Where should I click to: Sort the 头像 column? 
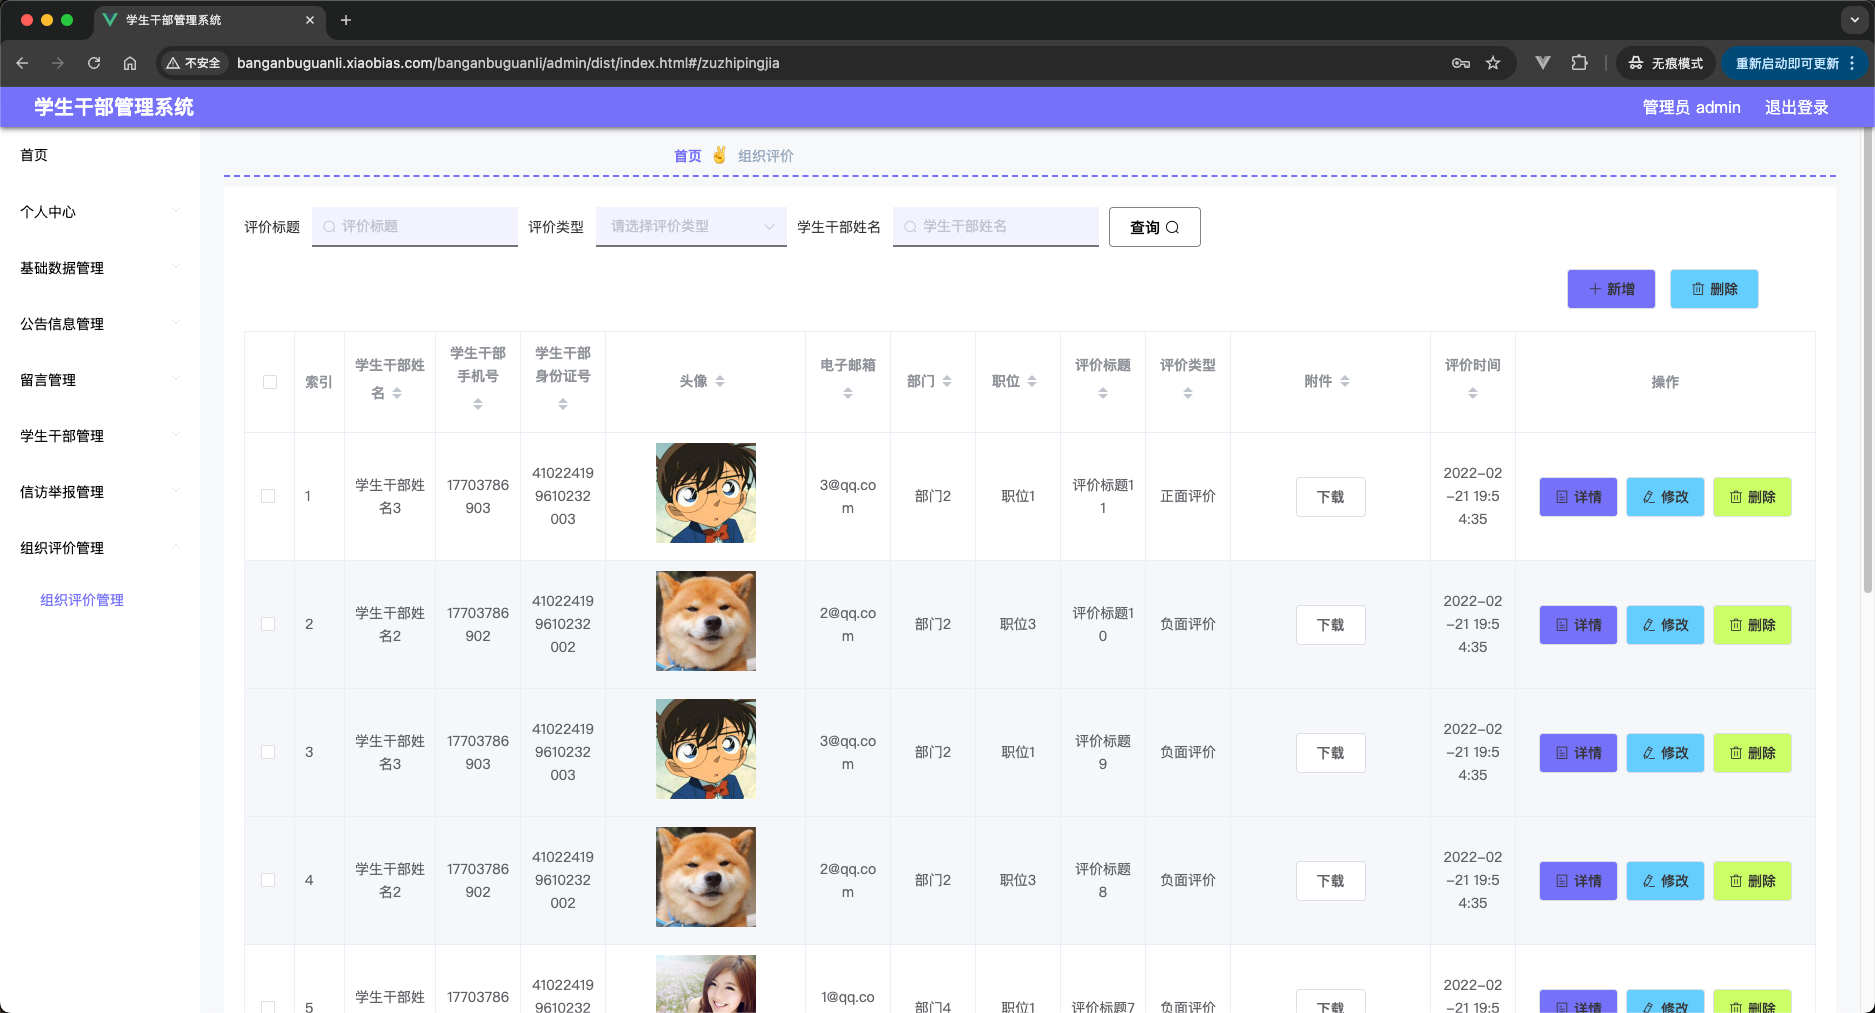[720, 381]
